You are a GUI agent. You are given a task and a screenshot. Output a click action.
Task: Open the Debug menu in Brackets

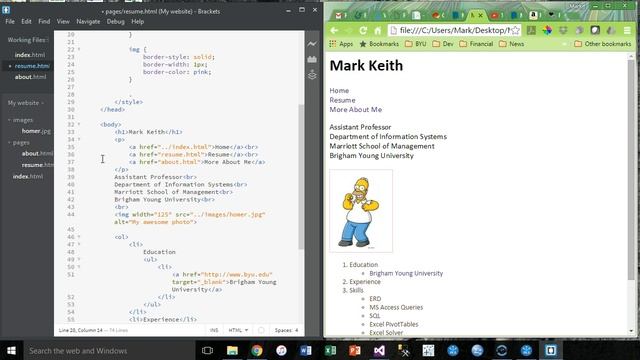pyautogui.click(x=116, y=22)
